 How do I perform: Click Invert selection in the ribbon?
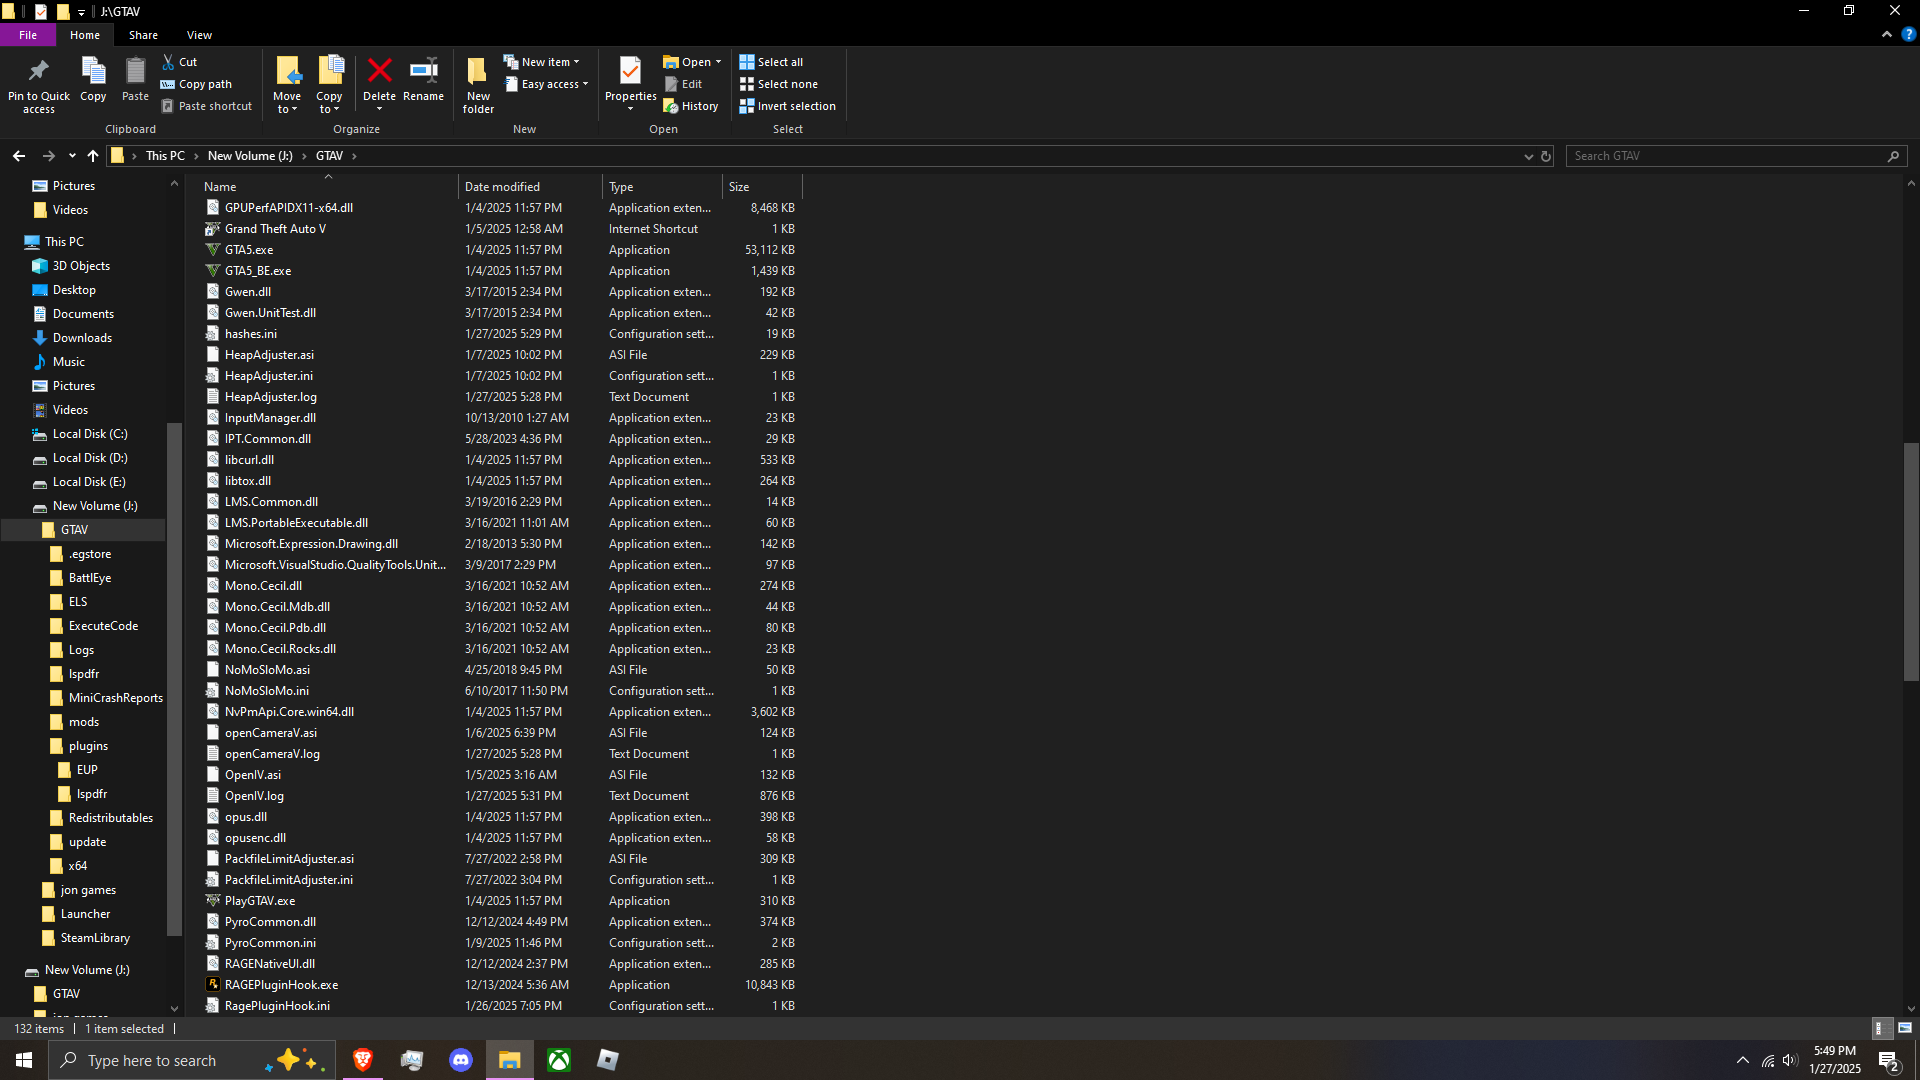click(787, 106)
